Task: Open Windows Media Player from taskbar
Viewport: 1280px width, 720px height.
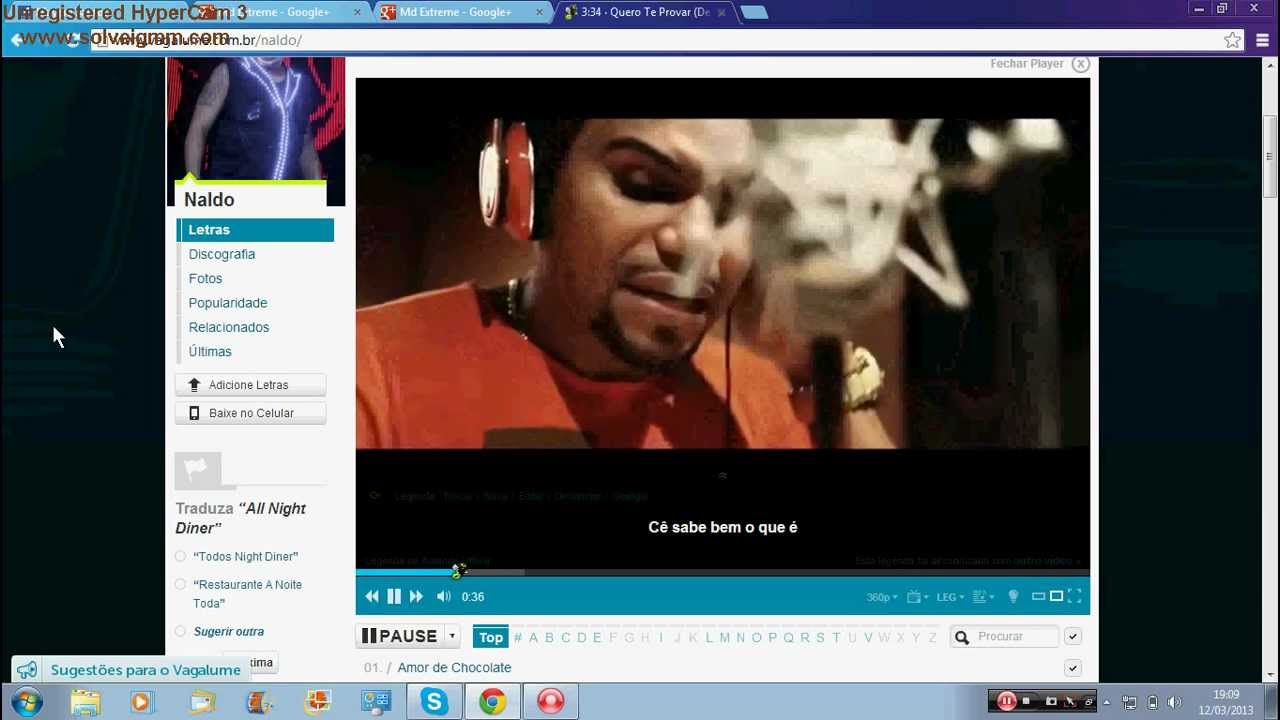Action: 141,702
